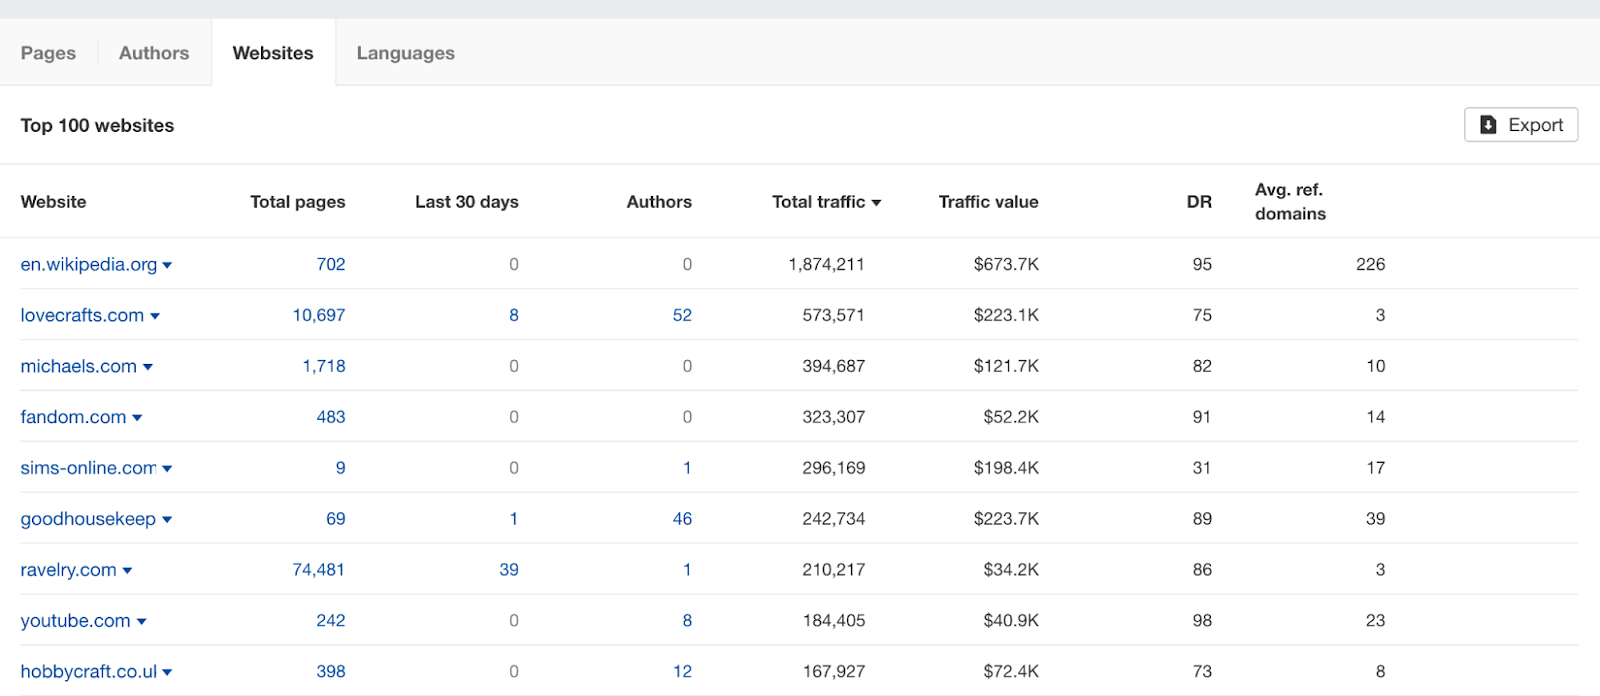Viewport: 1600px width, 696px height.
Task: Sort by the Authors column header
Action: pyautogui.click(x=659, y=202)
